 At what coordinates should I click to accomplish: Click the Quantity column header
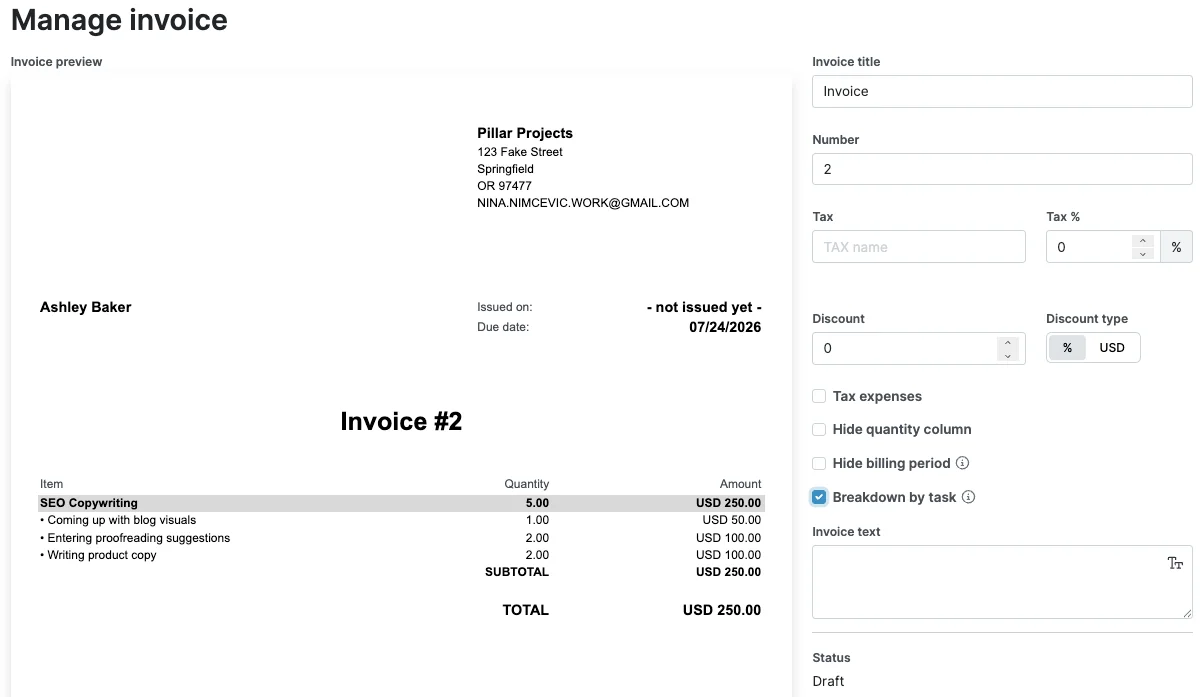click(x=526, y=484)
